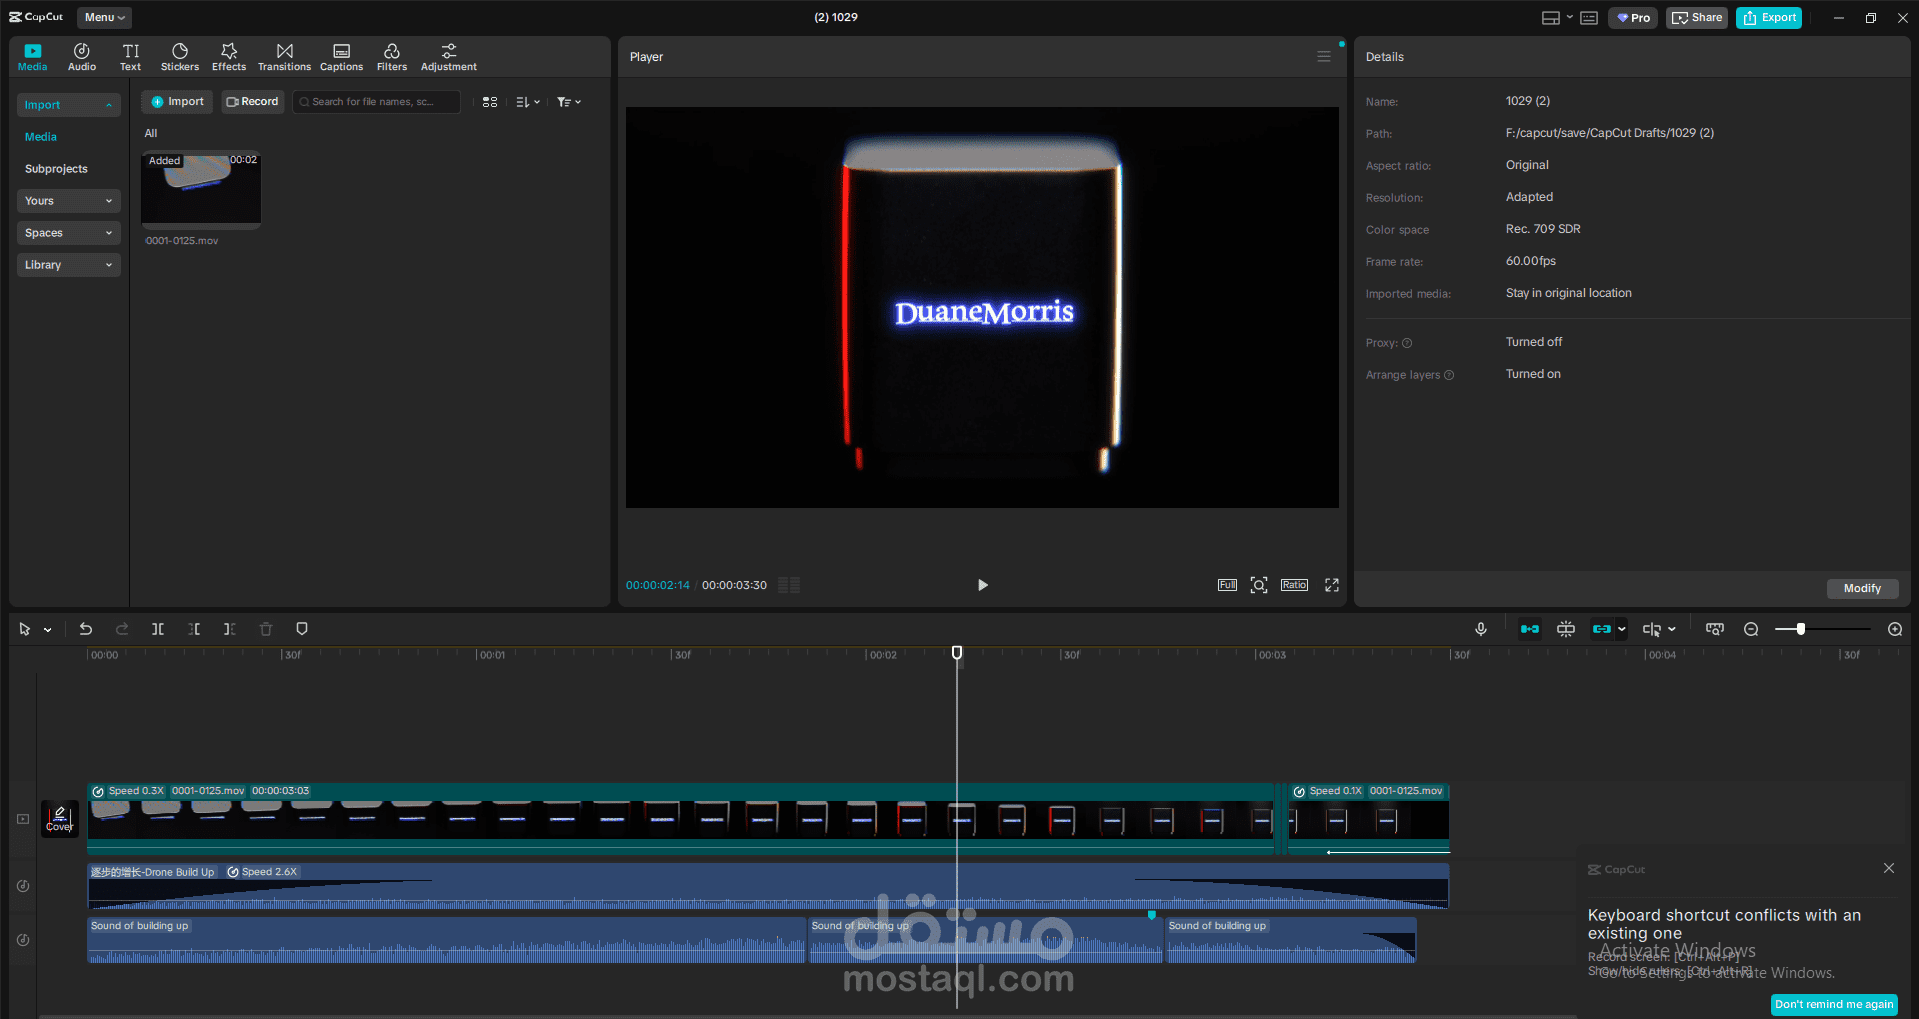Adjust the timeline zoom slider handle
The height and width of the screenshot is (1019, 1919).
point(1800,629)
